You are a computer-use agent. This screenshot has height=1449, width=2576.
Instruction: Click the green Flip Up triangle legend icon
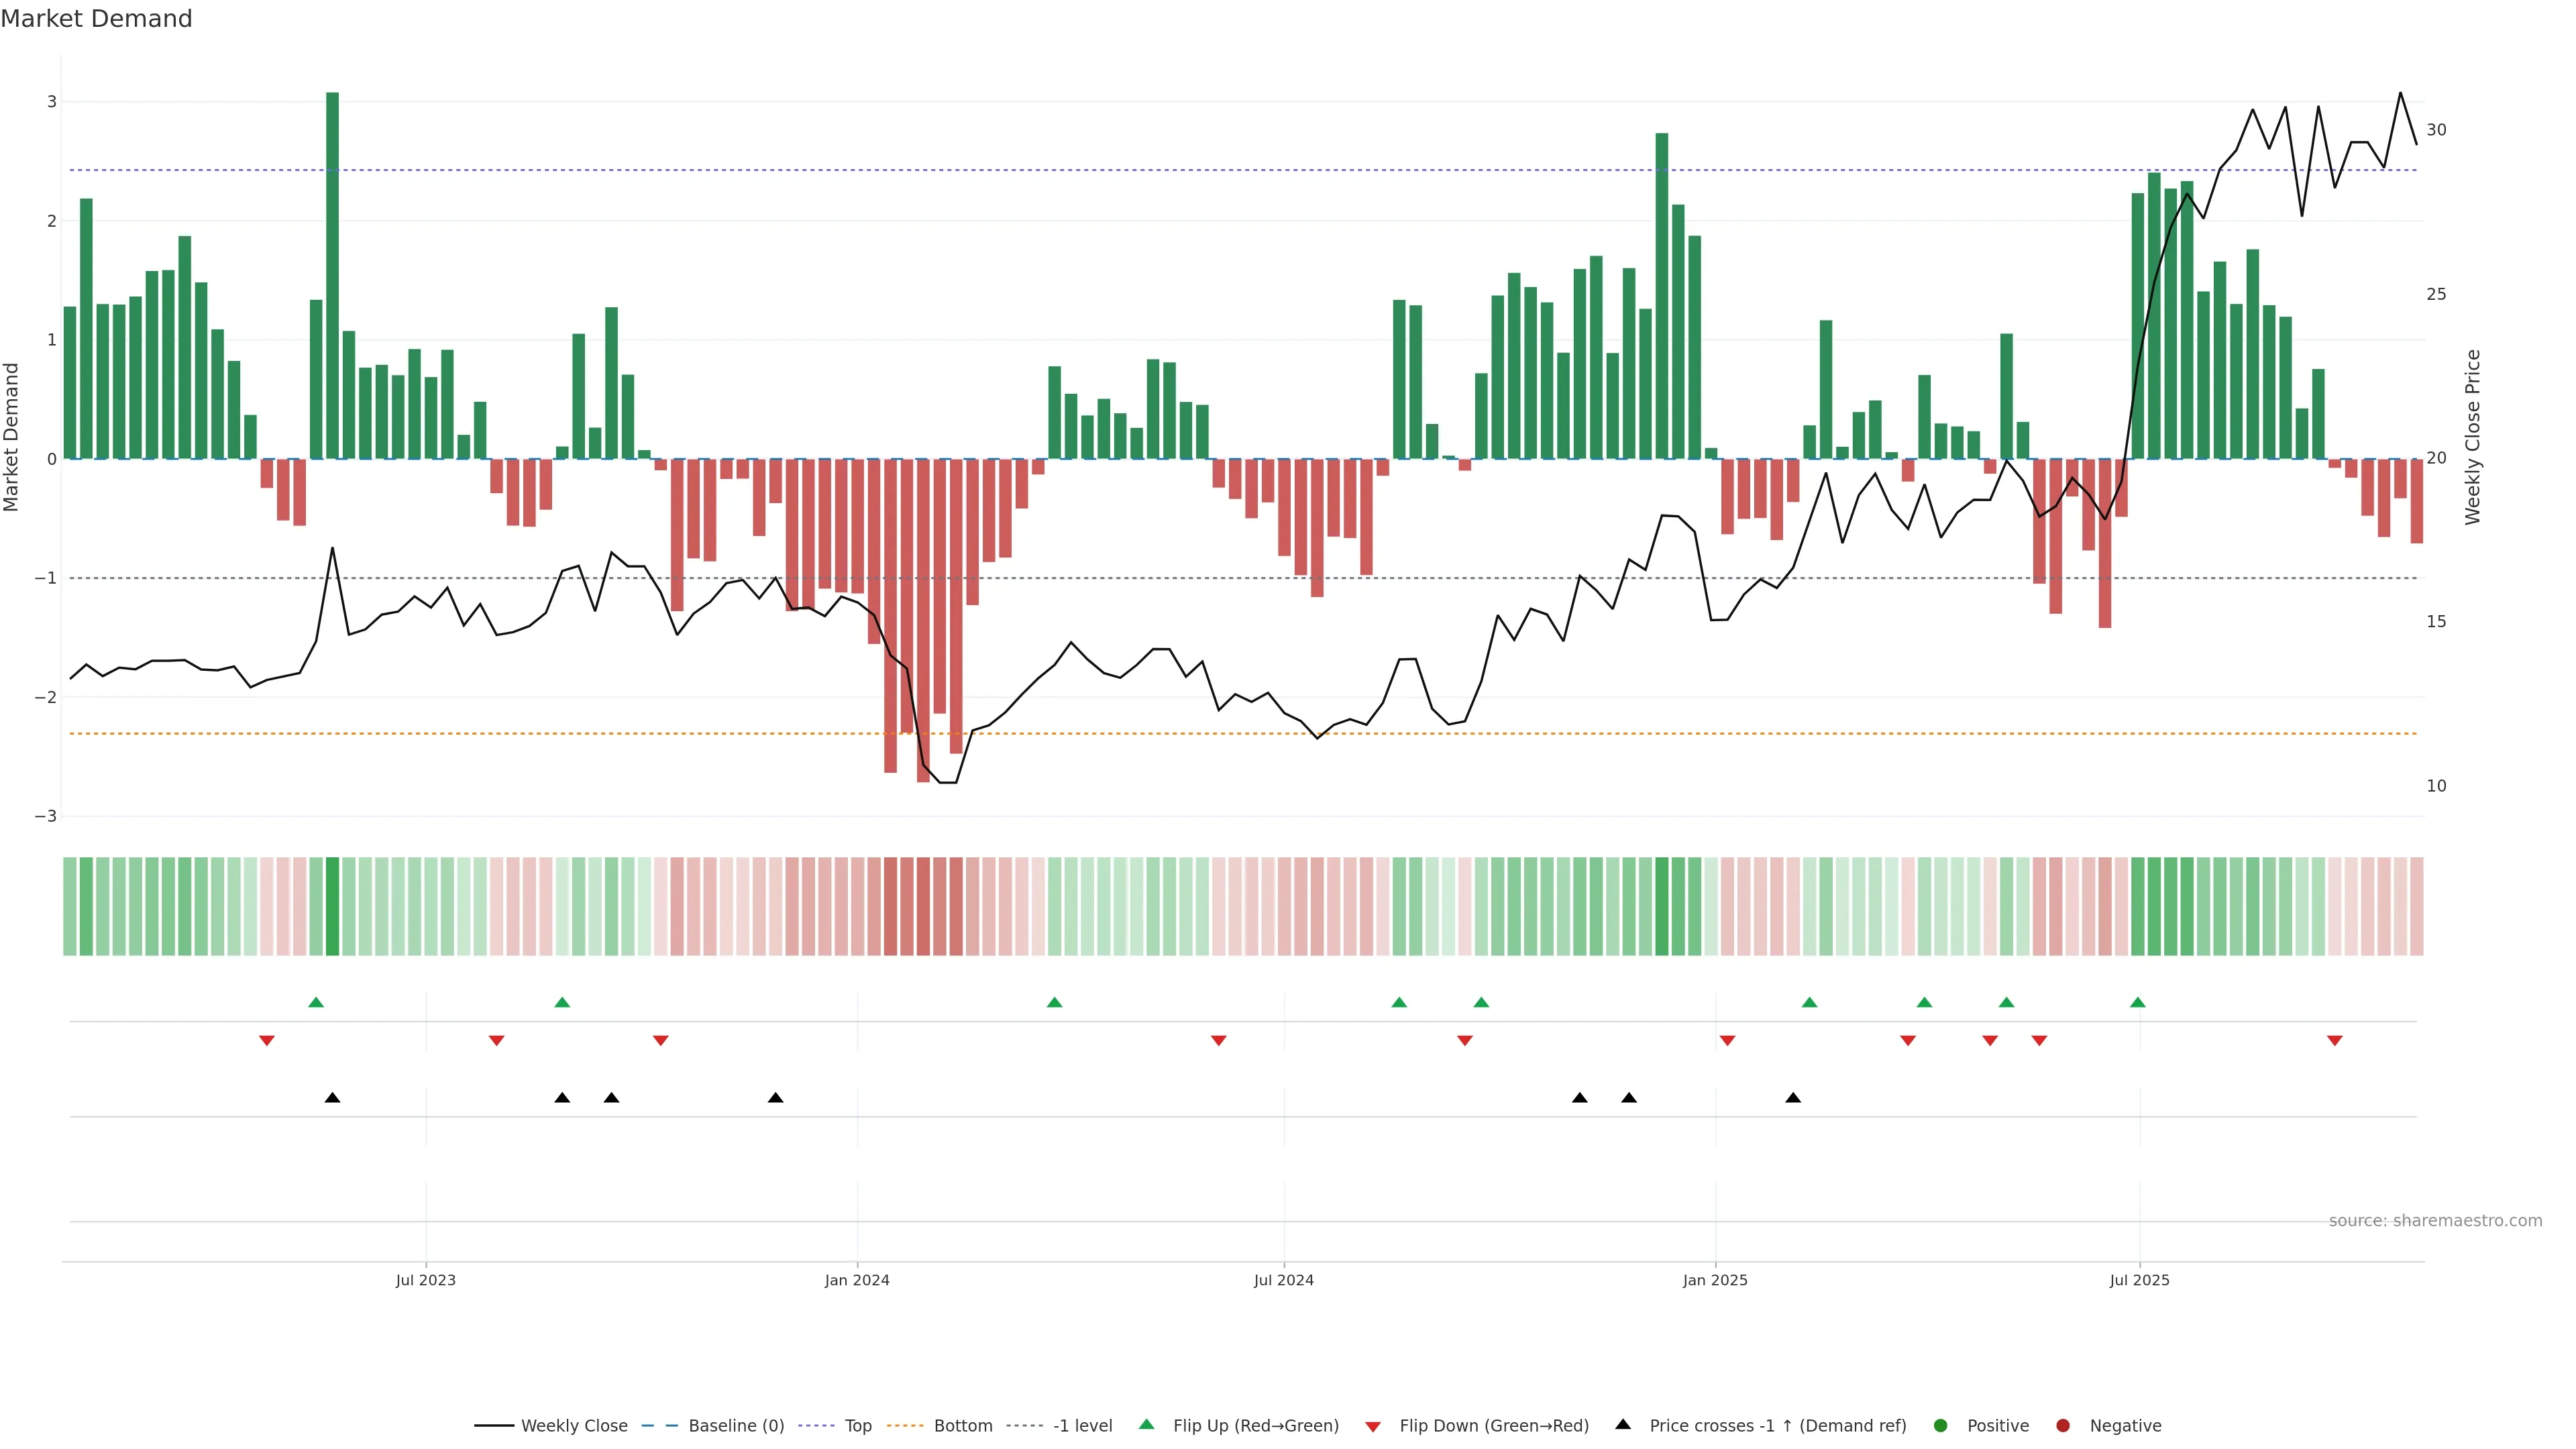(x=1146, y=1424)
